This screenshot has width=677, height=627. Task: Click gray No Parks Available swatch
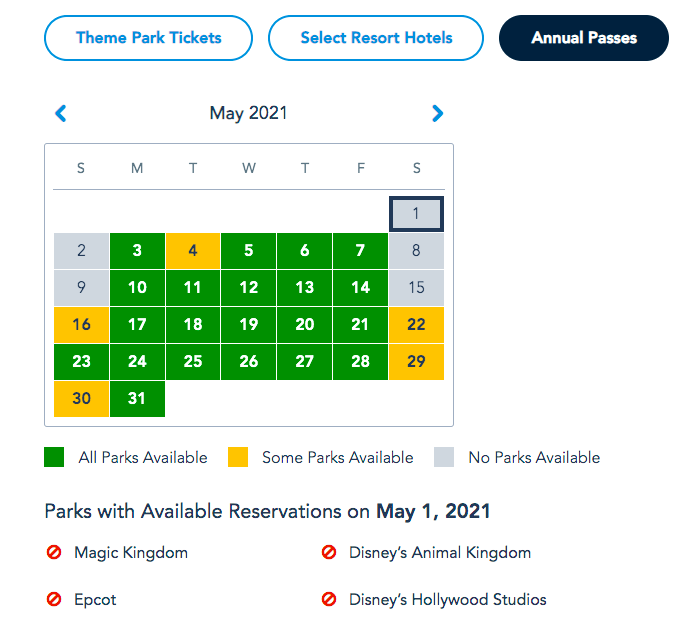pos(444,458)
